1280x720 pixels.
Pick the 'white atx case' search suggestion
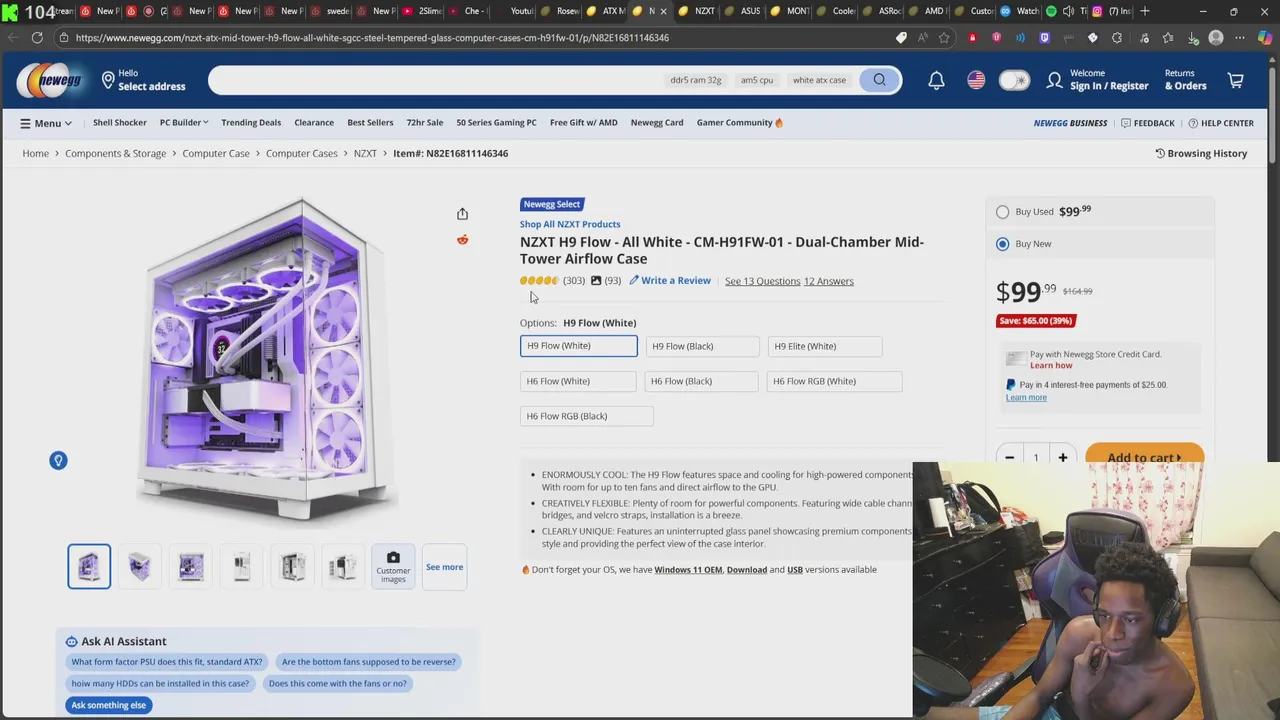(x=819, y=80)
